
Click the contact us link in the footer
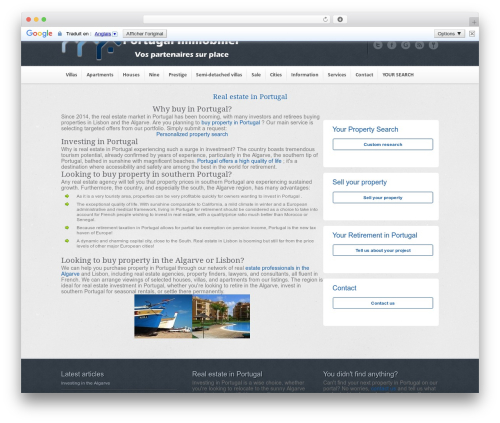[x=383, y=388]
